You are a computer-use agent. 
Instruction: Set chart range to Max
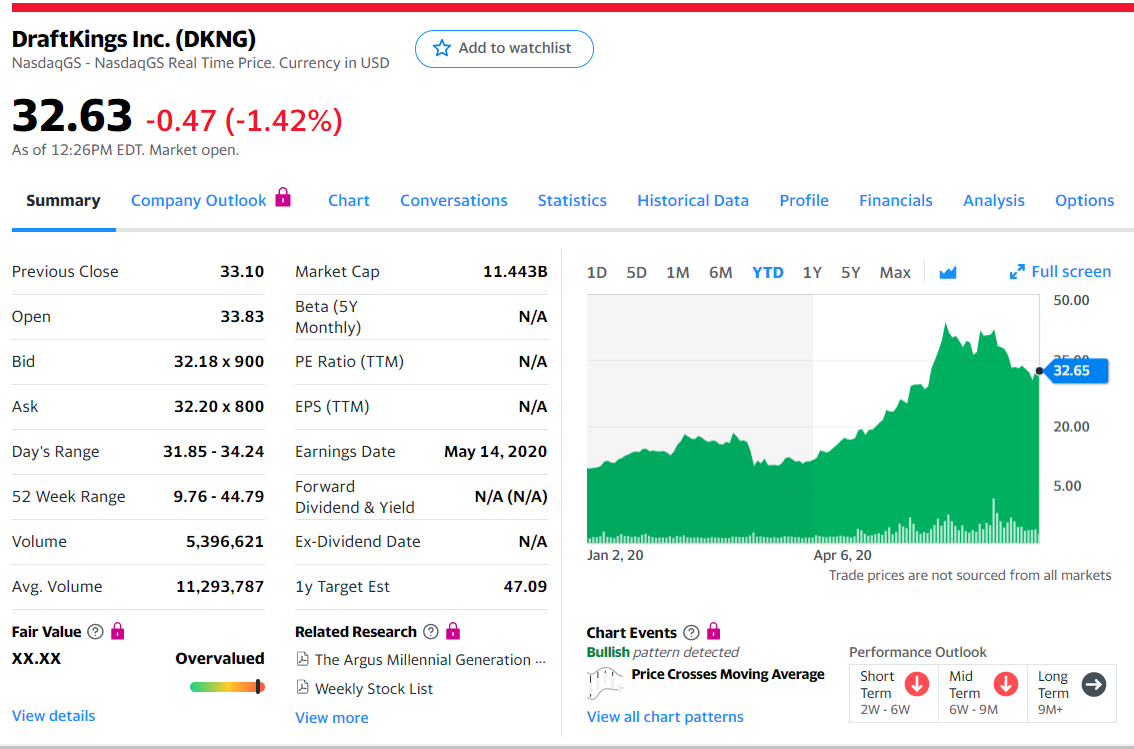[895, 273]
